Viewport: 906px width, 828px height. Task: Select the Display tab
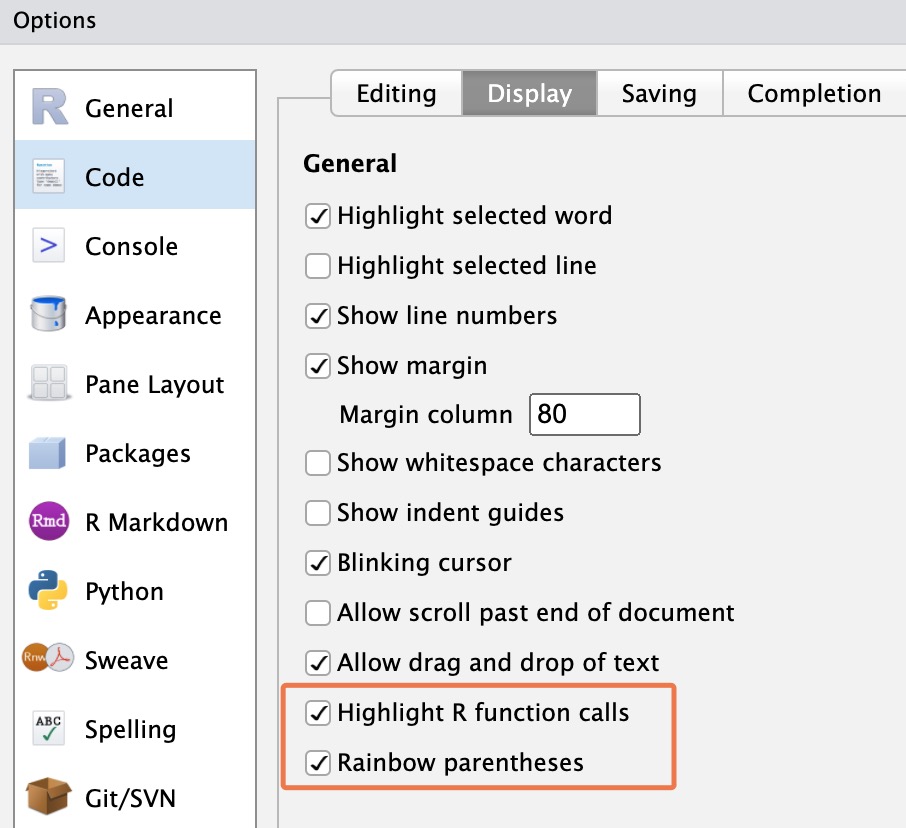[529, 93]
